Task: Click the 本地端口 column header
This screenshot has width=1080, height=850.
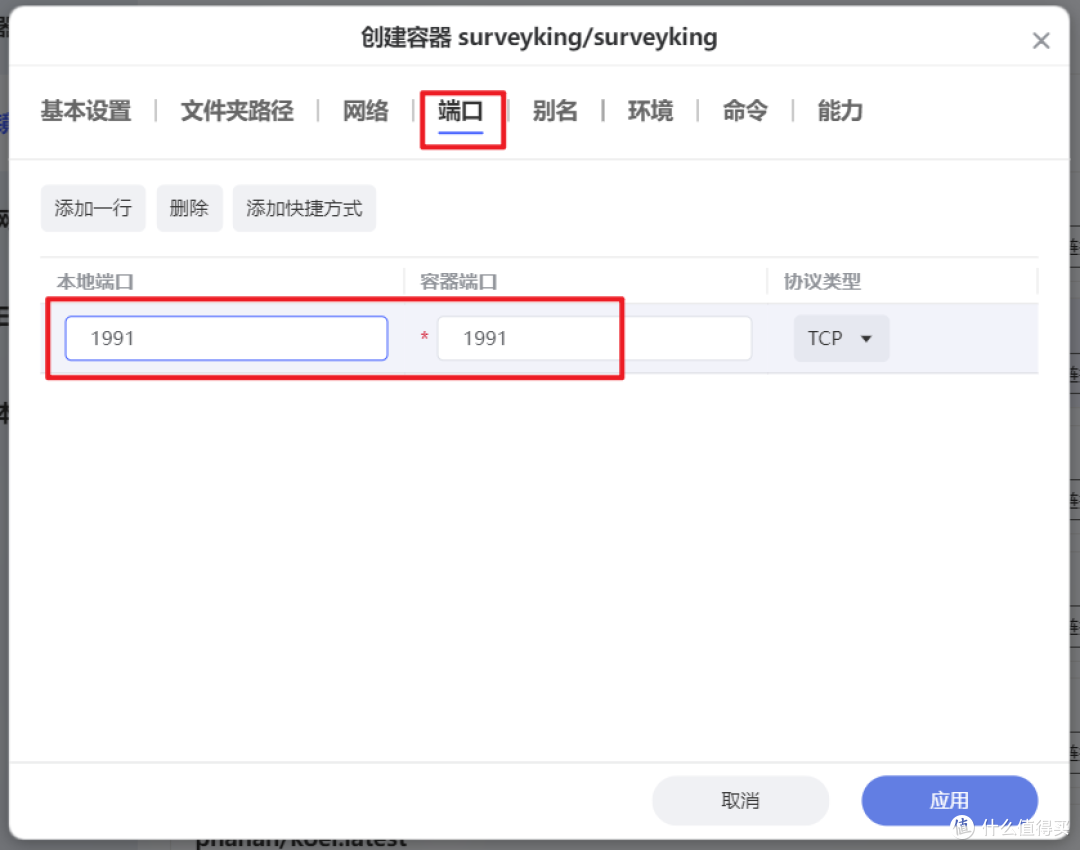Action: pyautogui.click(x=95, y=281)
